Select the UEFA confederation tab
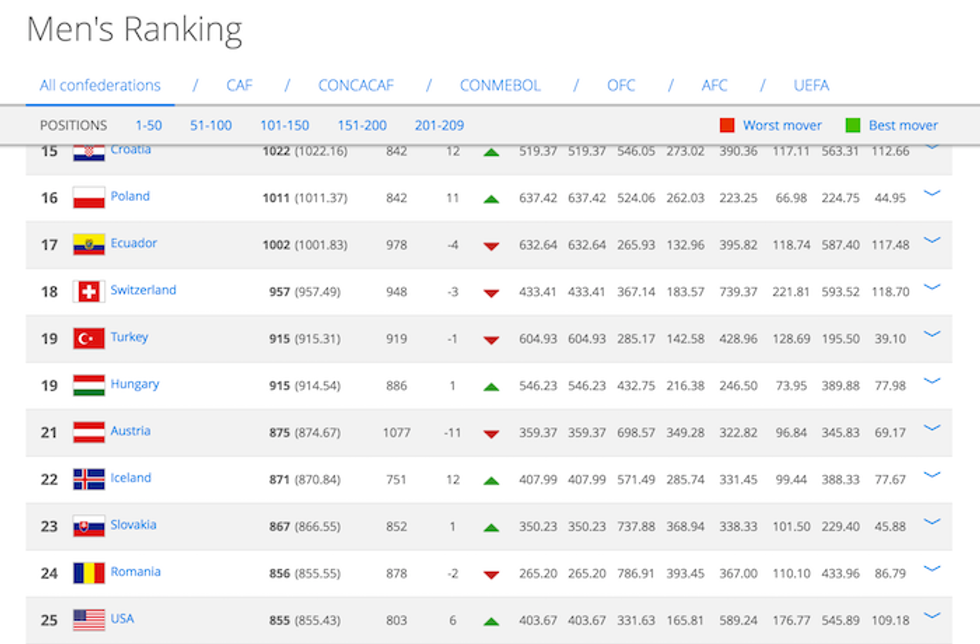 [811, 85]
